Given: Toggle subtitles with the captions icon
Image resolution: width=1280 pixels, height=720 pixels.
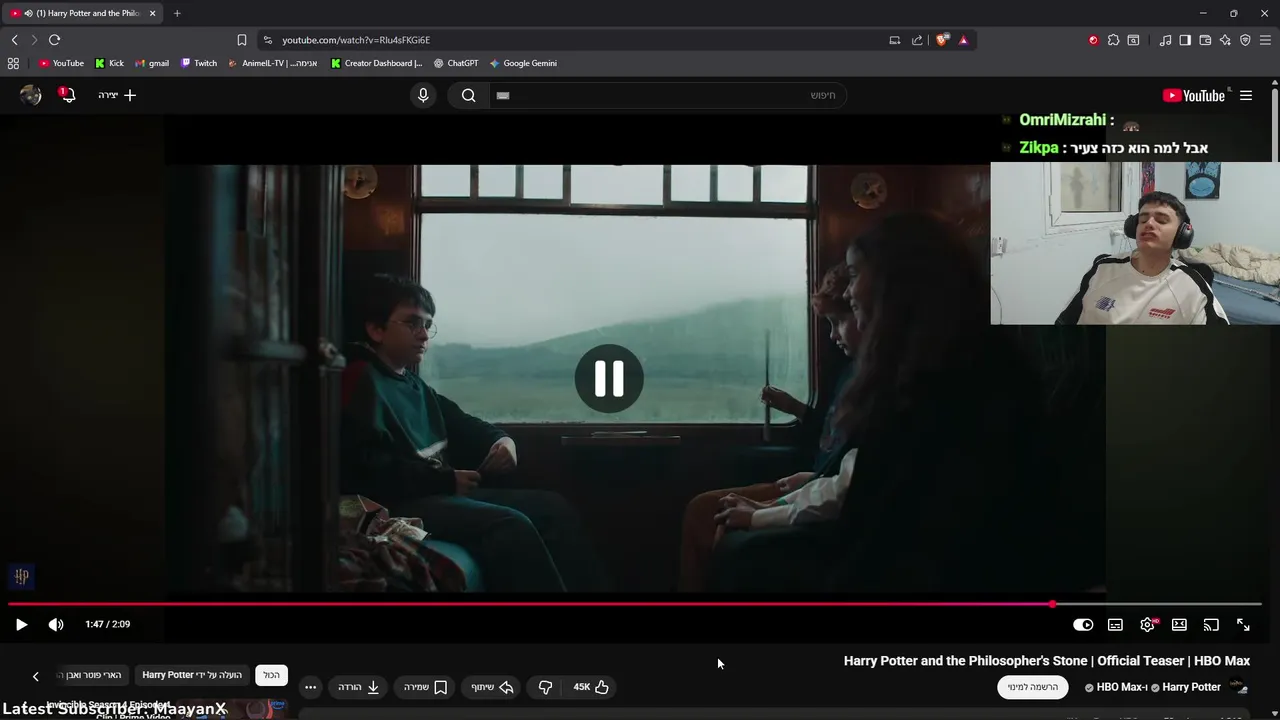Looking at the screenshot, I should pos(1115,624).
